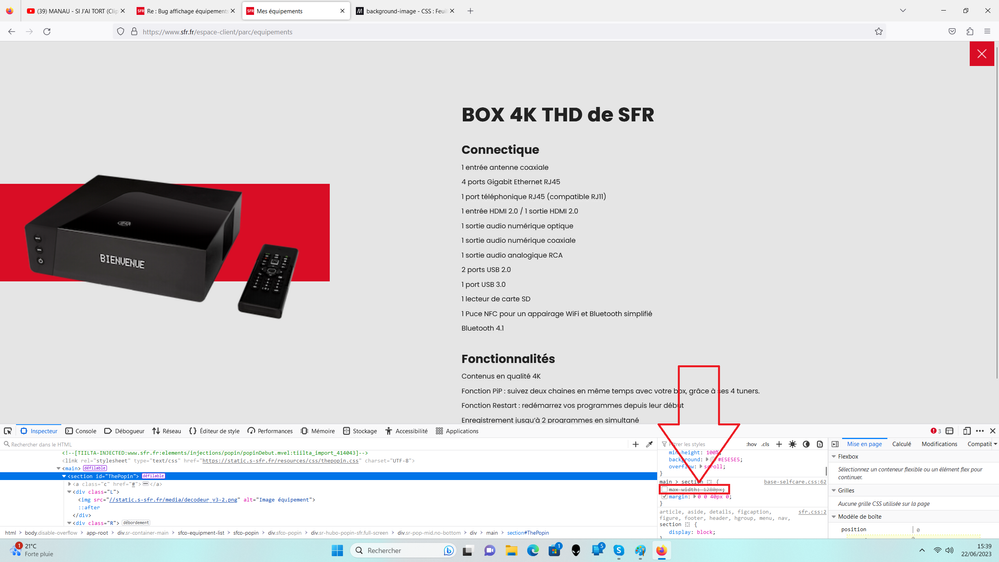
Task: Open the Performances tab
Action: click(270, 431)
